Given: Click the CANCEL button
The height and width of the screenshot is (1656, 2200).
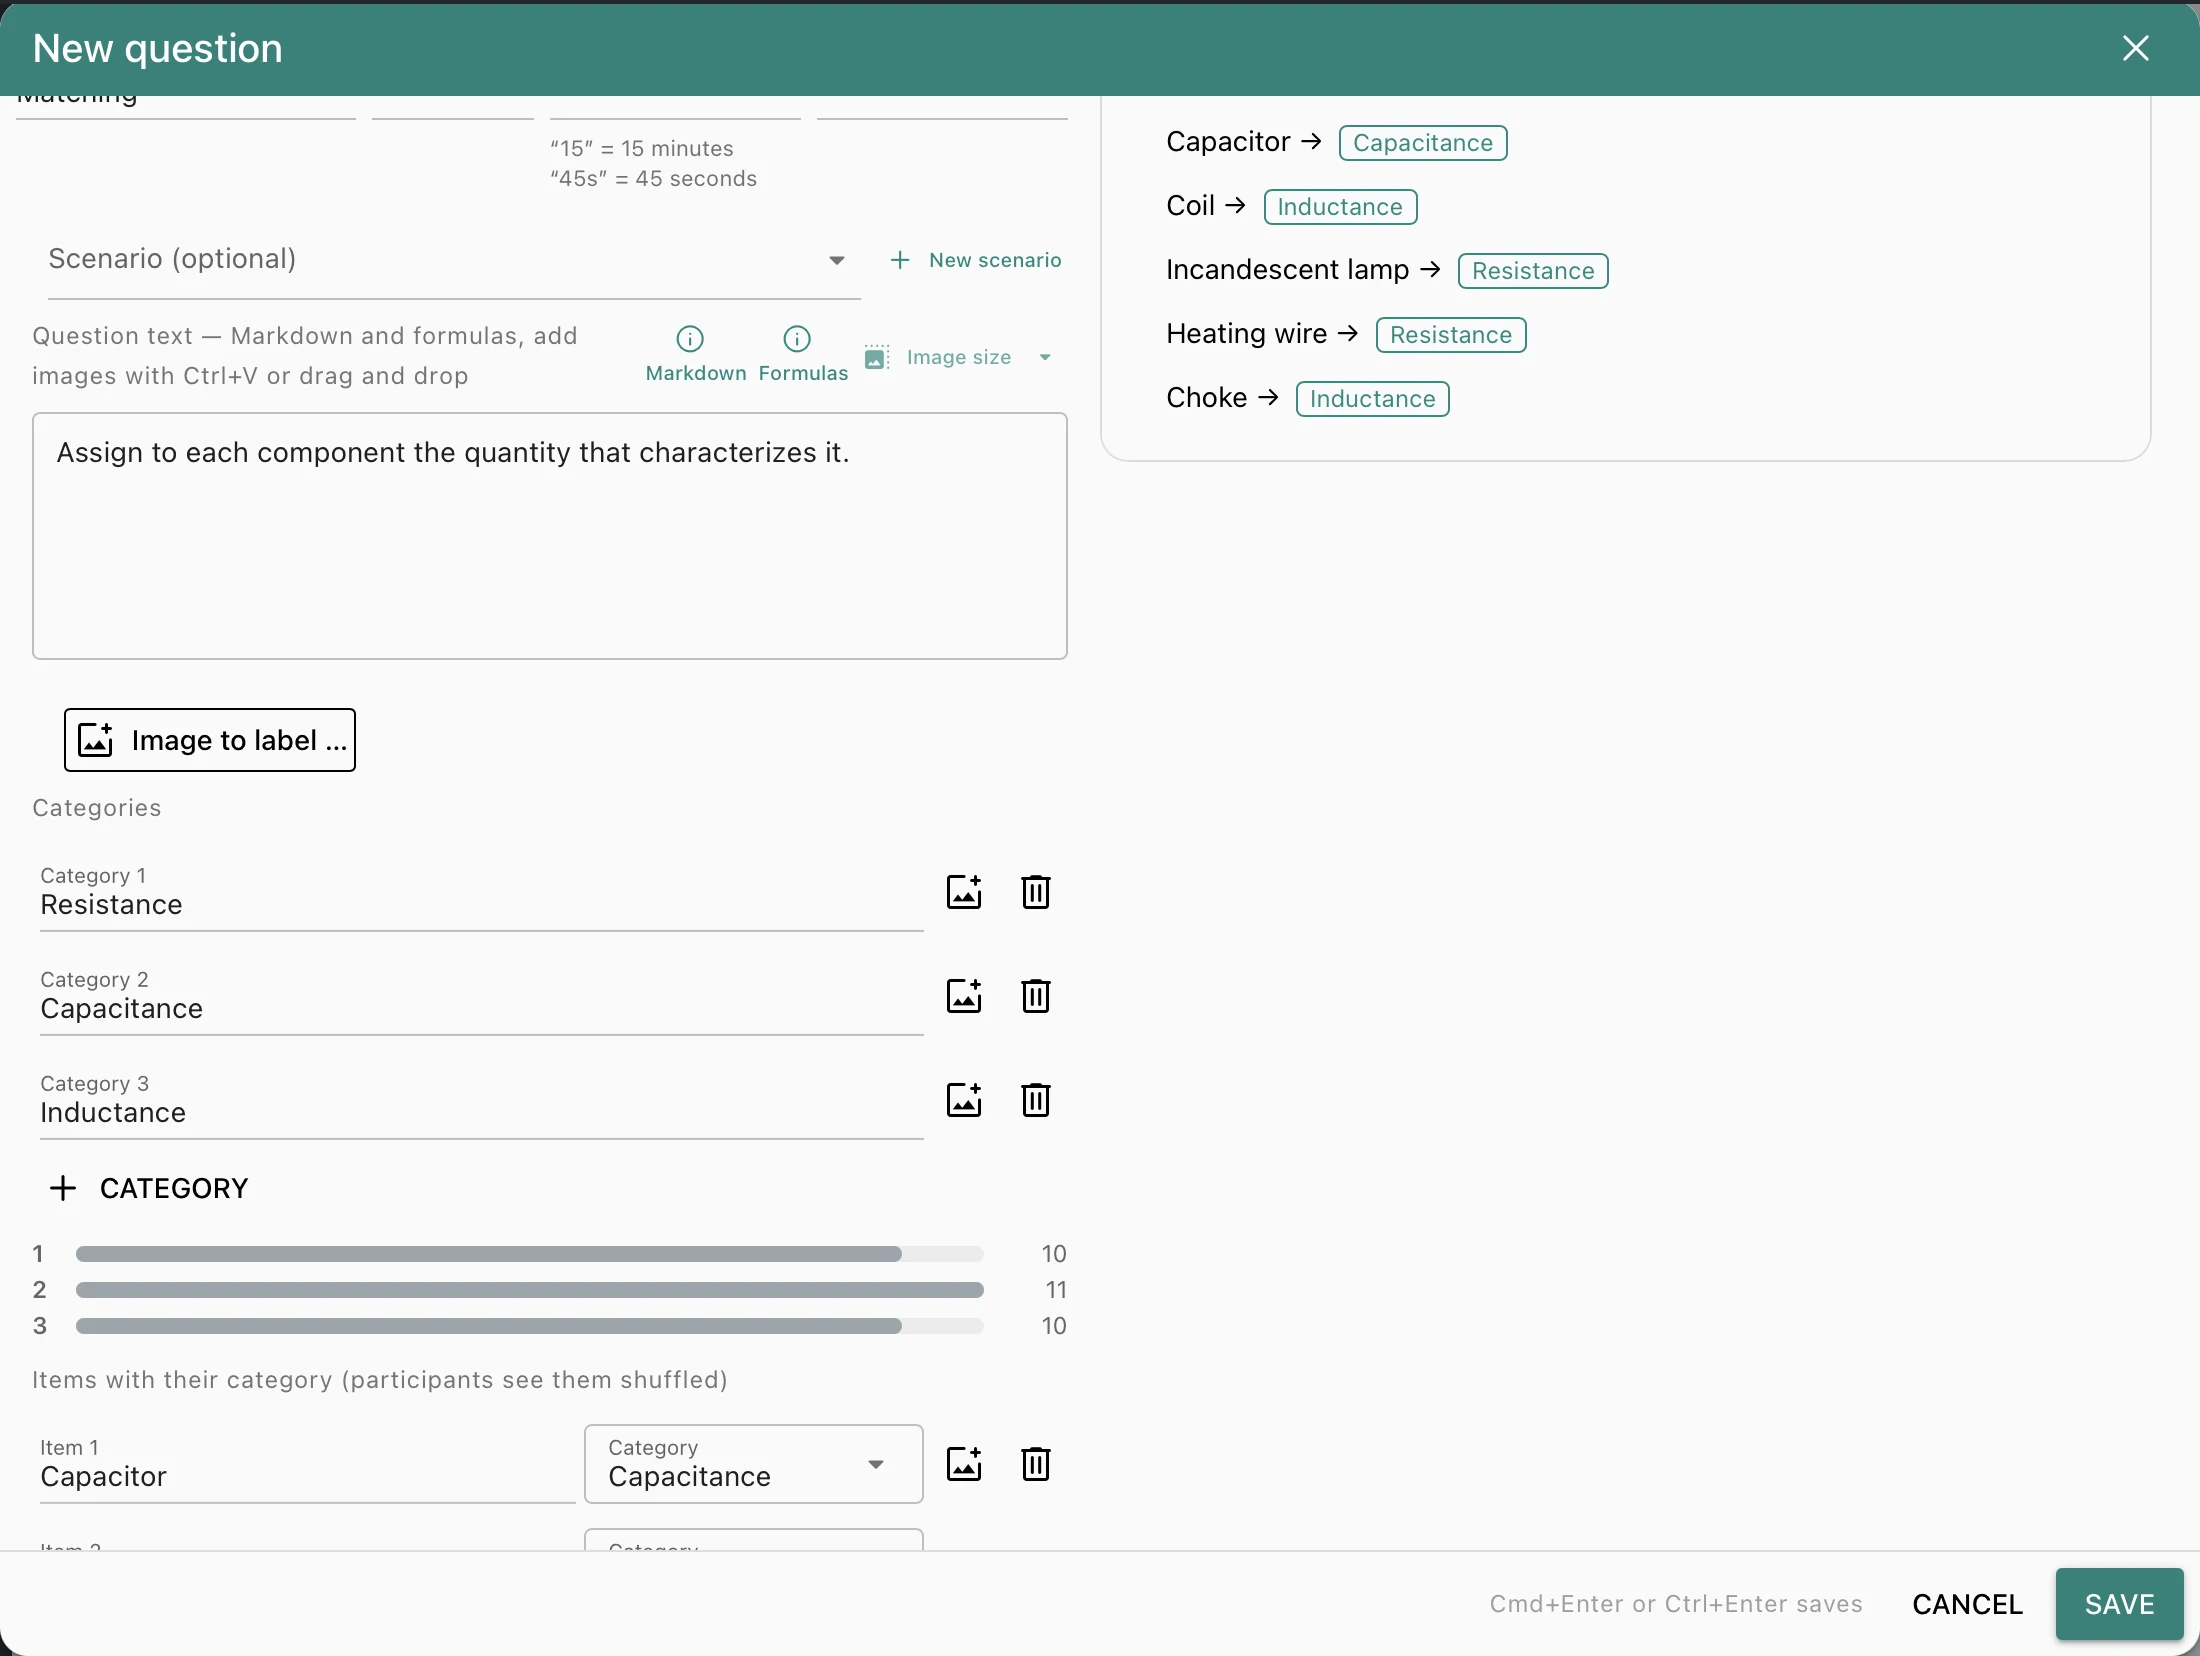Looking at the screenshot, I should pyautogui.click(x=1967, y=1604).
